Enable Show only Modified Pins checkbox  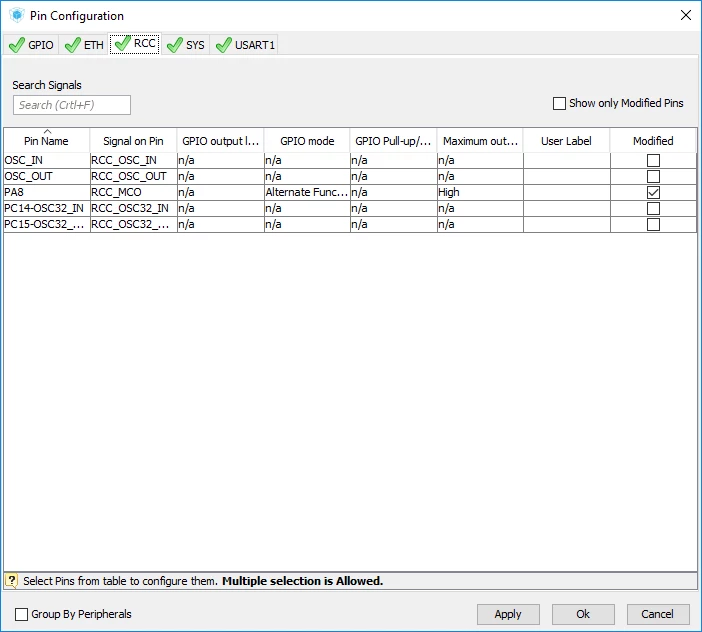click(x=559, y=103)
